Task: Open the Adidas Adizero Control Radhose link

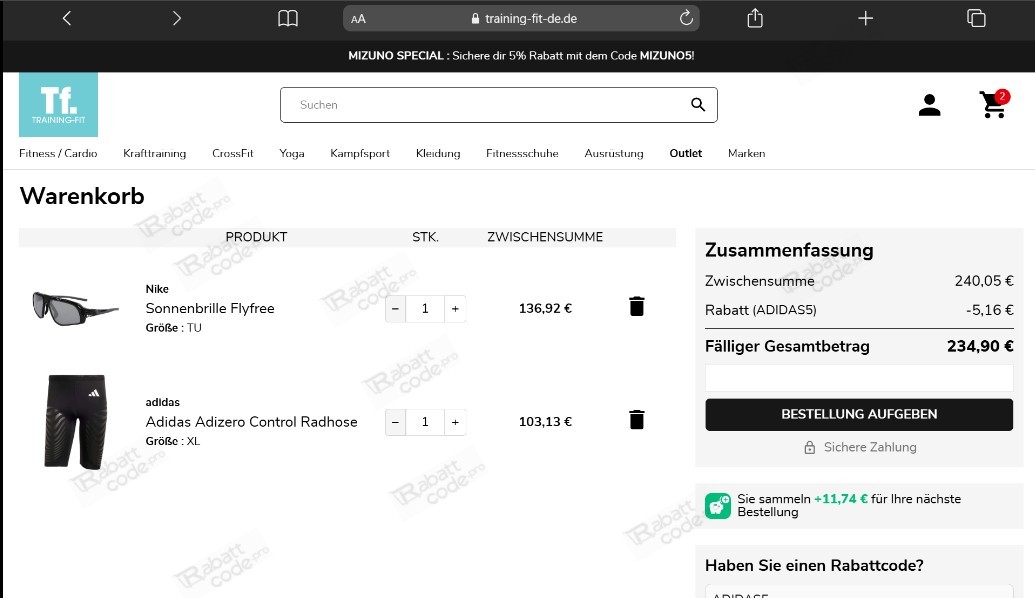Action: coord(251,422)
